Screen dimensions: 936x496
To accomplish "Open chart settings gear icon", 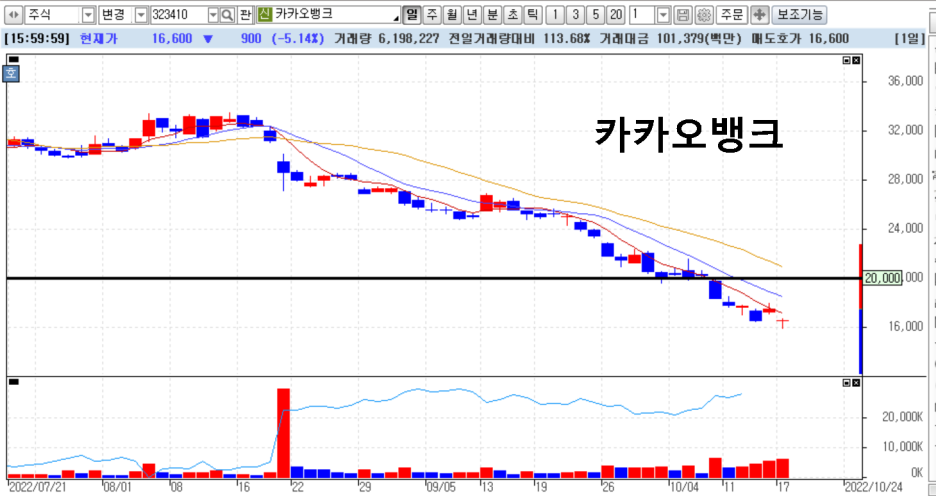I will coord(704,15).
